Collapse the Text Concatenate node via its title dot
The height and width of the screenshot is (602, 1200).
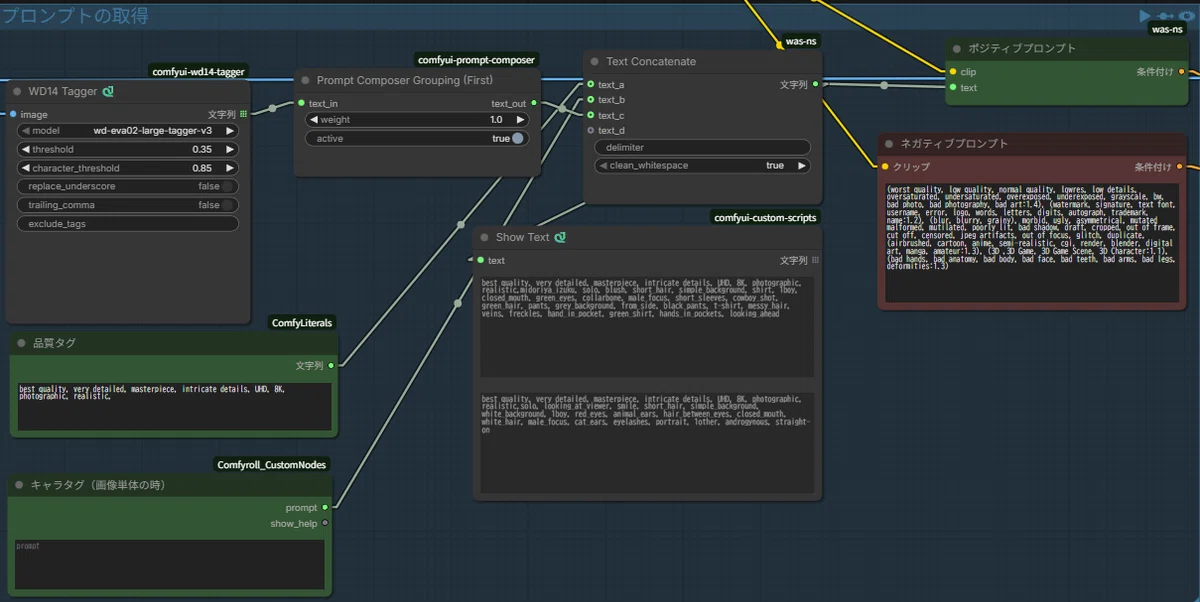click(x=594, y=62)
